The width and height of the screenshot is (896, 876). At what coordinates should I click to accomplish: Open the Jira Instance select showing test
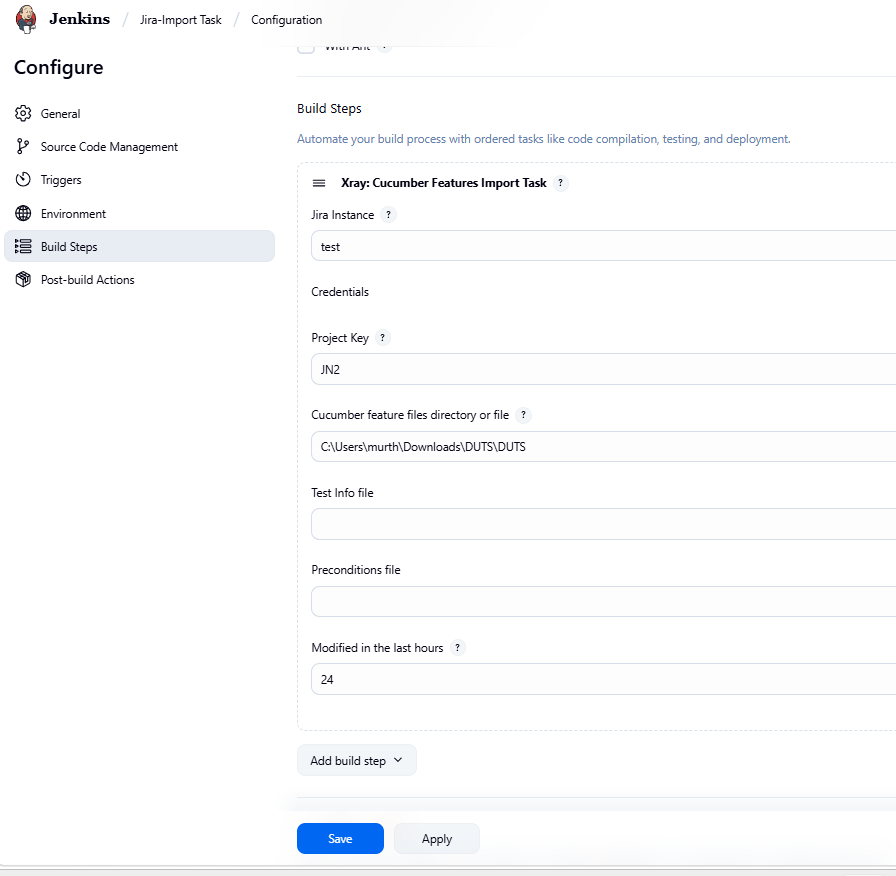pos(603,246)
